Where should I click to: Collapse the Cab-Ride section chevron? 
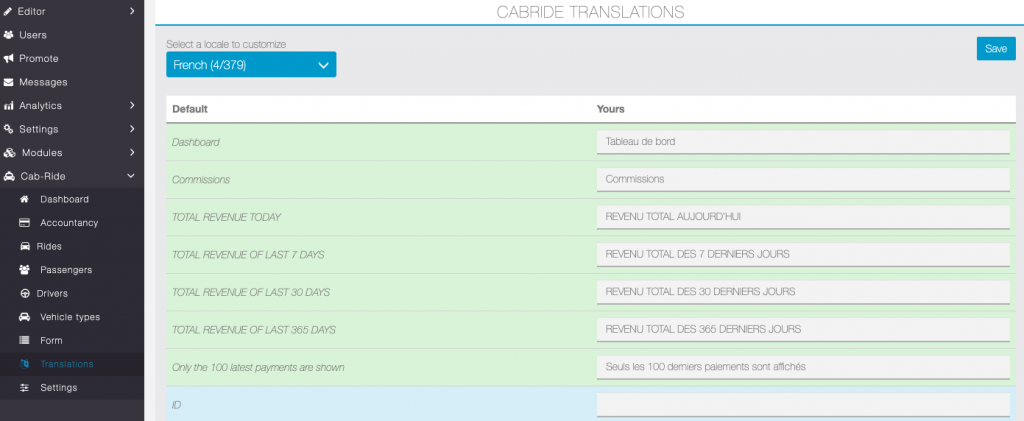pyautogui.click(x=132, y=176)
